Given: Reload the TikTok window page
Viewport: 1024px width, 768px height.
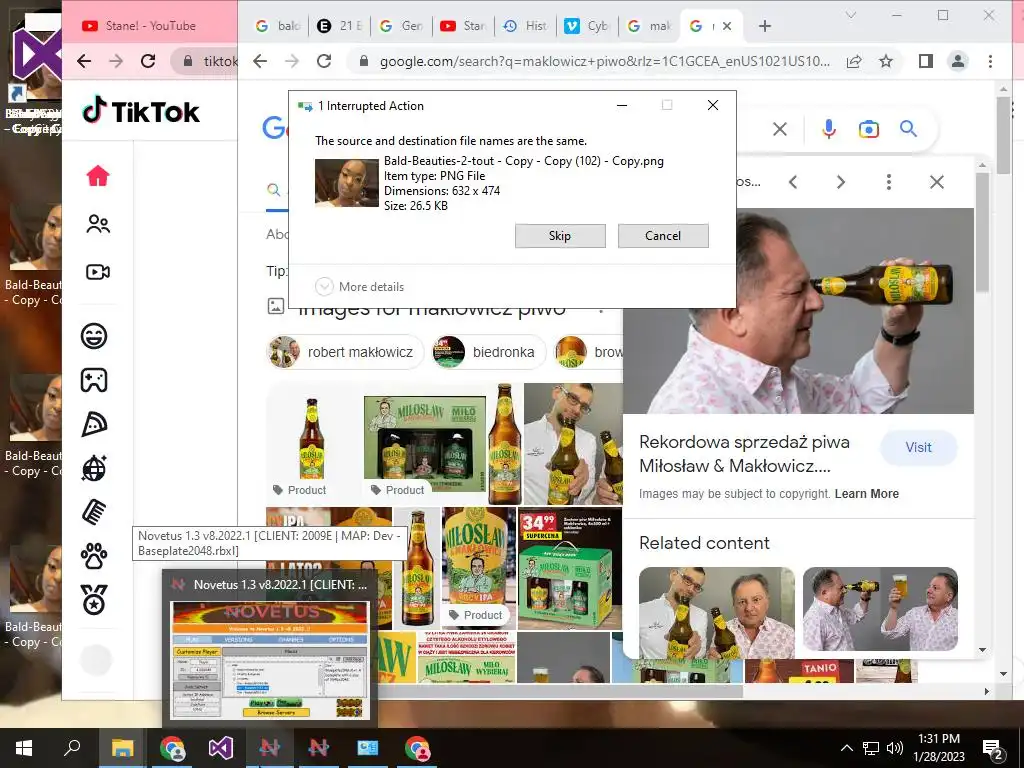Looking at the screenshot, I should [x=148, y=61].
